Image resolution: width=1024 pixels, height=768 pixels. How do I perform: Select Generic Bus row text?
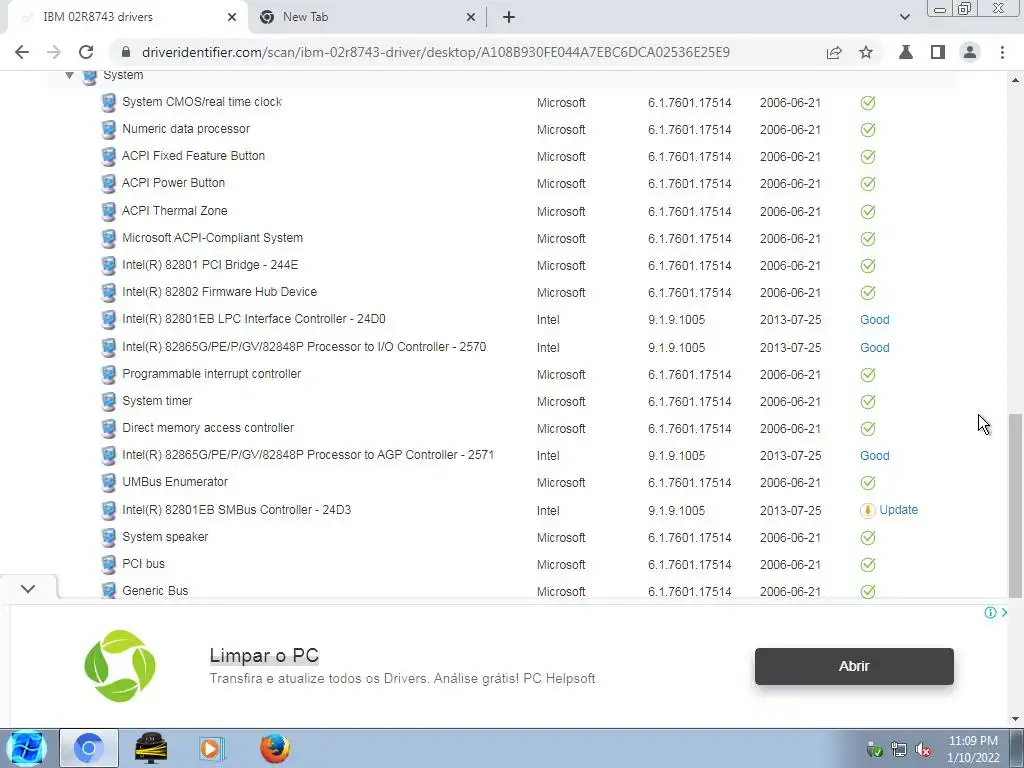pyautogui.click(x=155, y=590)
